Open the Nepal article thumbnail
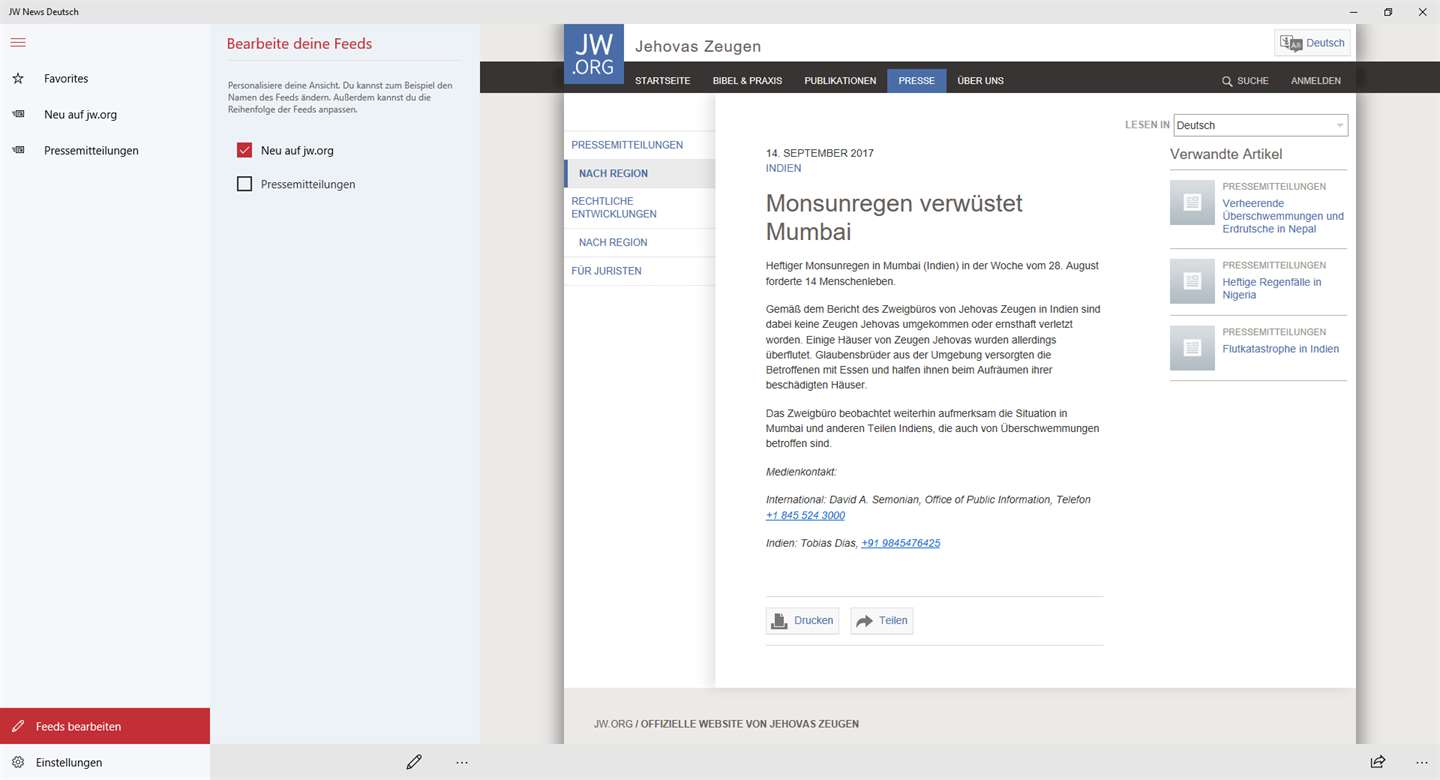 point(1192,202)
